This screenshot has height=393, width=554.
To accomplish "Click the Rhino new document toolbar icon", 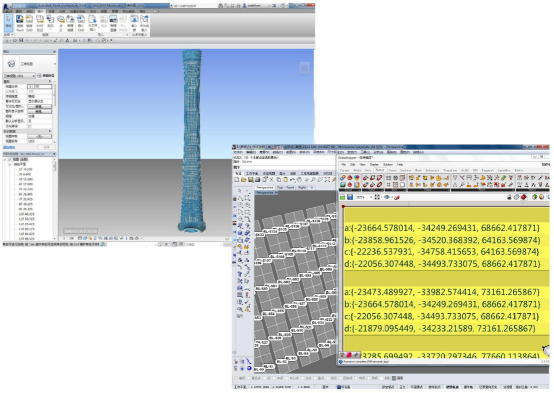I will tap(237, 180).
